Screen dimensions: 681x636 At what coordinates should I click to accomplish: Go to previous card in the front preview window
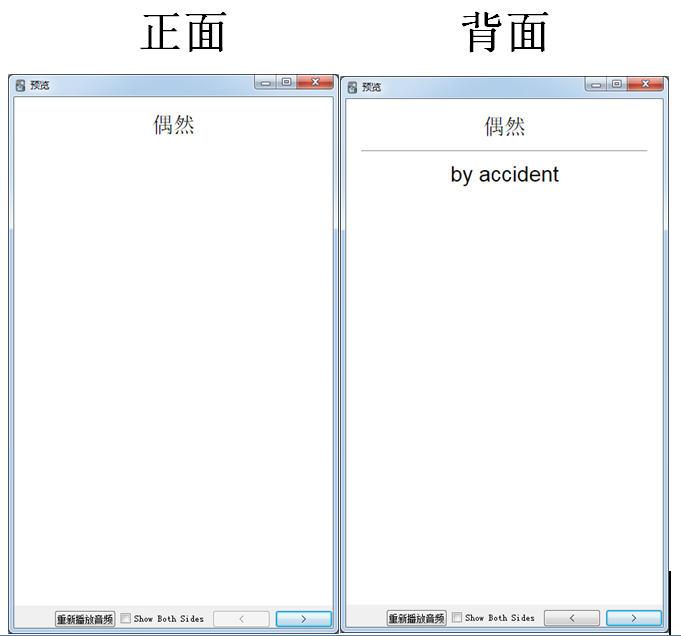point(241,619)
